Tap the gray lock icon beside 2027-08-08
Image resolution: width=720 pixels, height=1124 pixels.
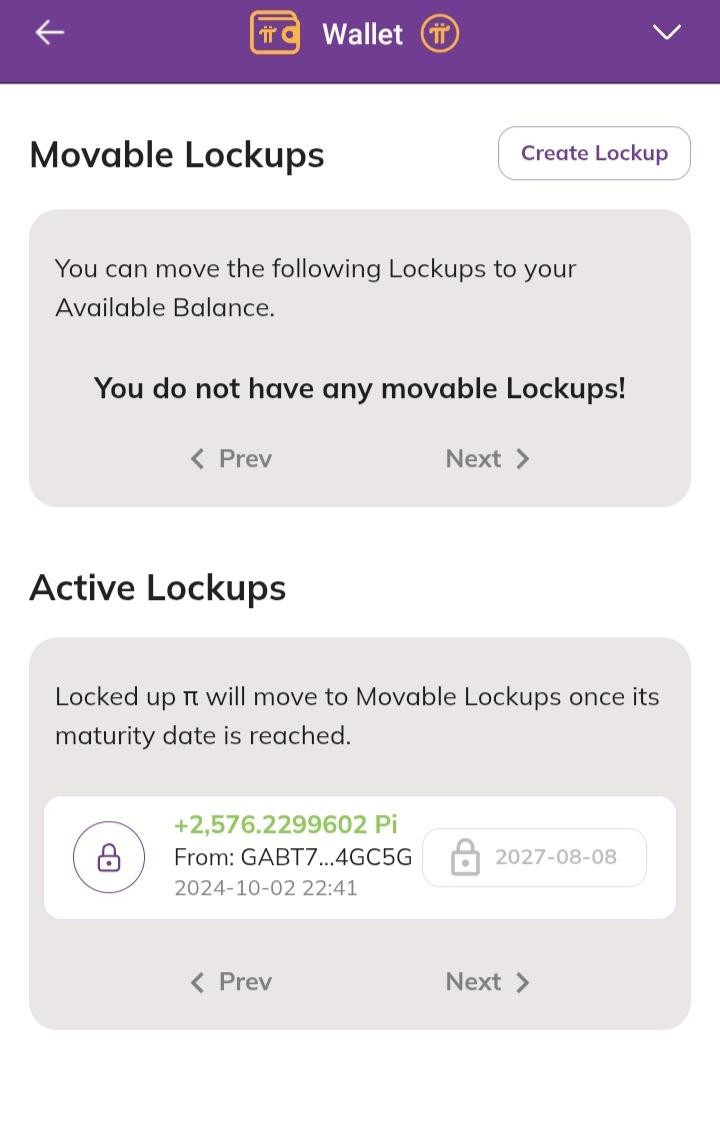(x=465, y=858)
